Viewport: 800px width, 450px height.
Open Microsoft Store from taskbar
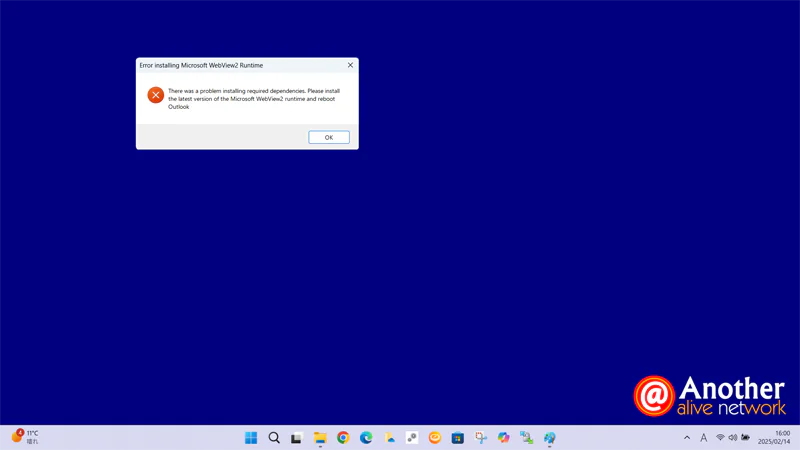point(458,438)
